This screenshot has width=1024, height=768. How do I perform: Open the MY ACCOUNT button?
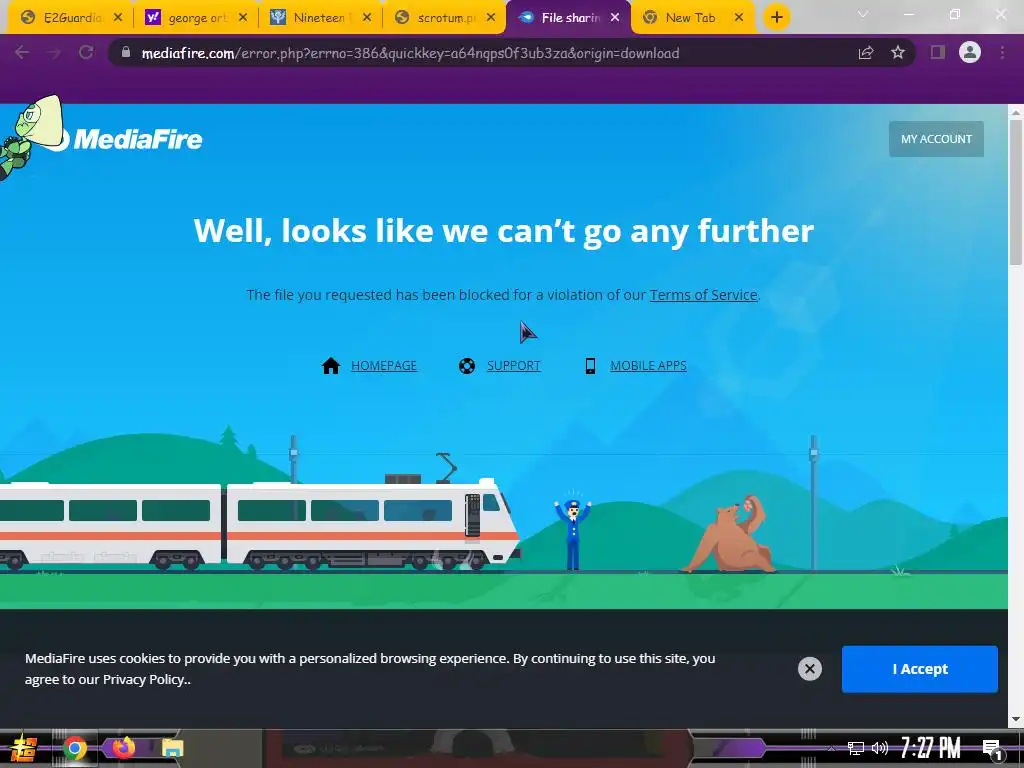tap(936, 139)
